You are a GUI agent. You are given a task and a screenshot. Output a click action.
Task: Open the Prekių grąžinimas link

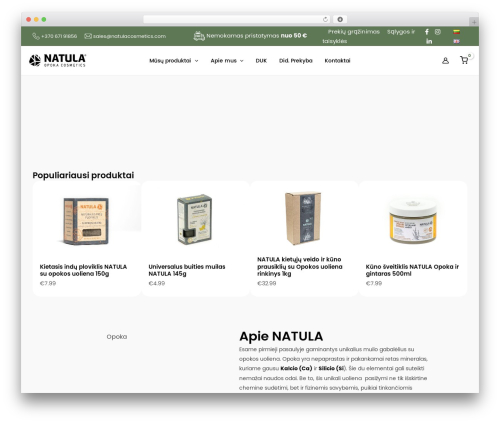354,32
